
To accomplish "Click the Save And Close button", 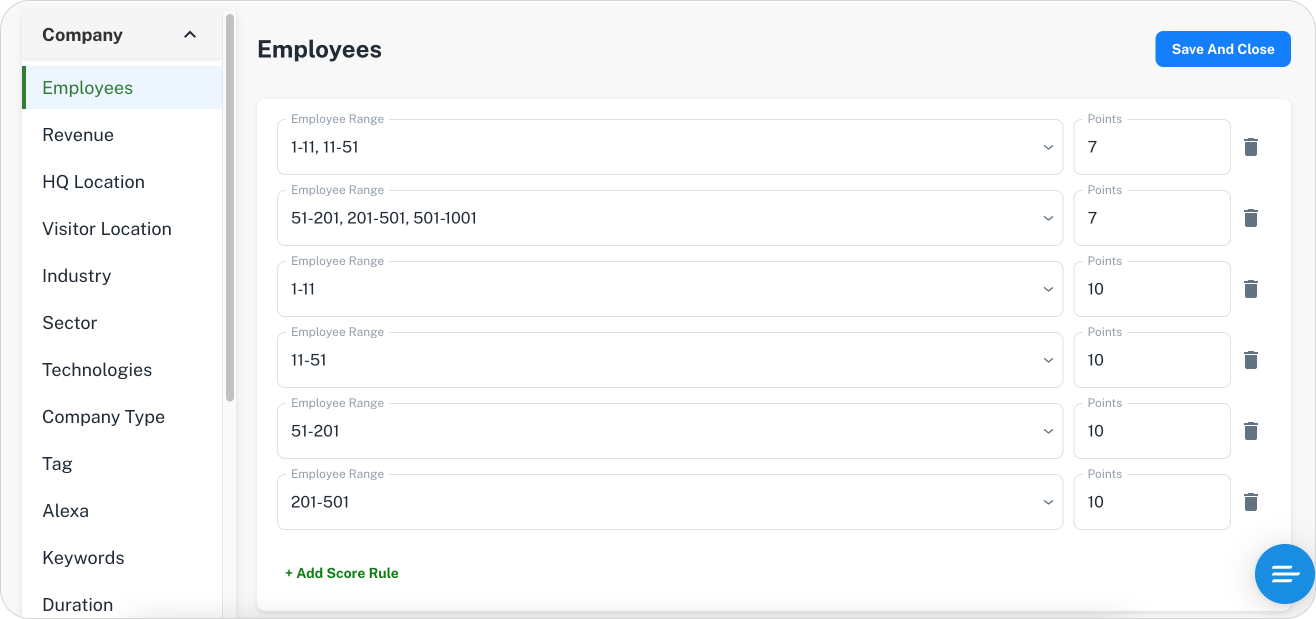I will [1222, 49].
